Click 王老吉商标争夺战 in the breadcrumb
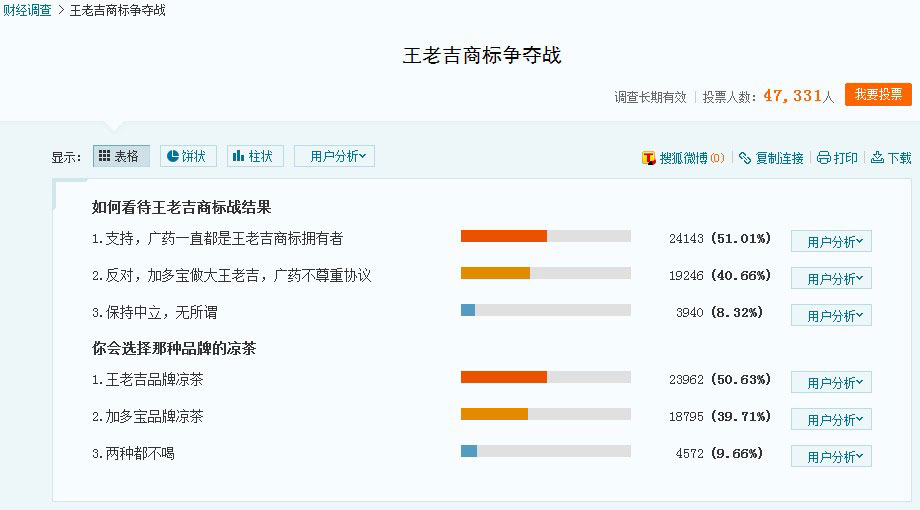Screen dimensions: 920x510 [x=117, y=11]
